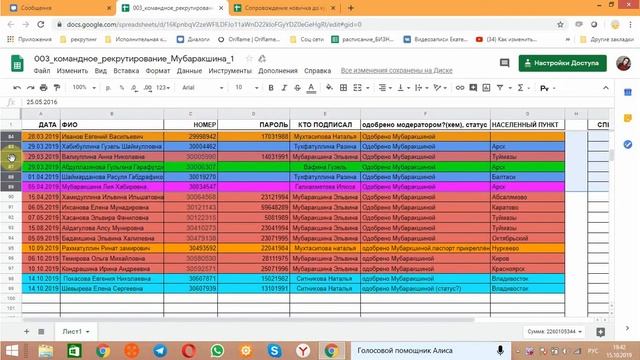
Task: Switch to Сообщения browser tab
Action: pos(61,8)
